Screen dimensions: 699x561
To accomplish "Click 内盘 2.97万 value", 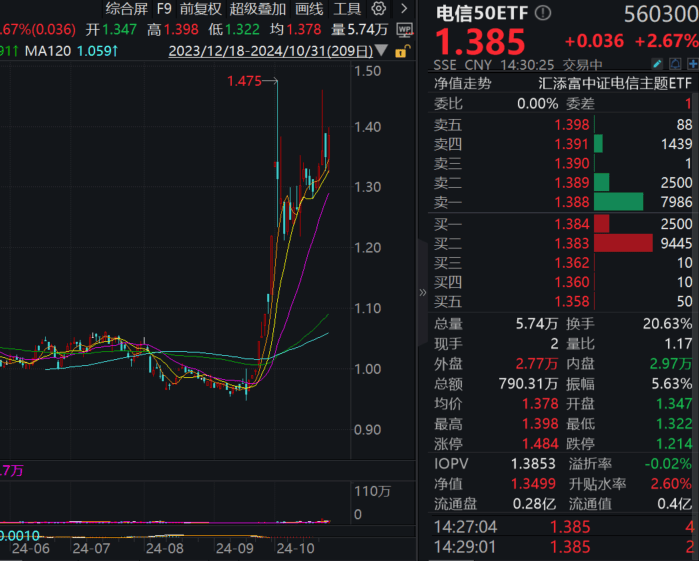I will click(671, 364).
